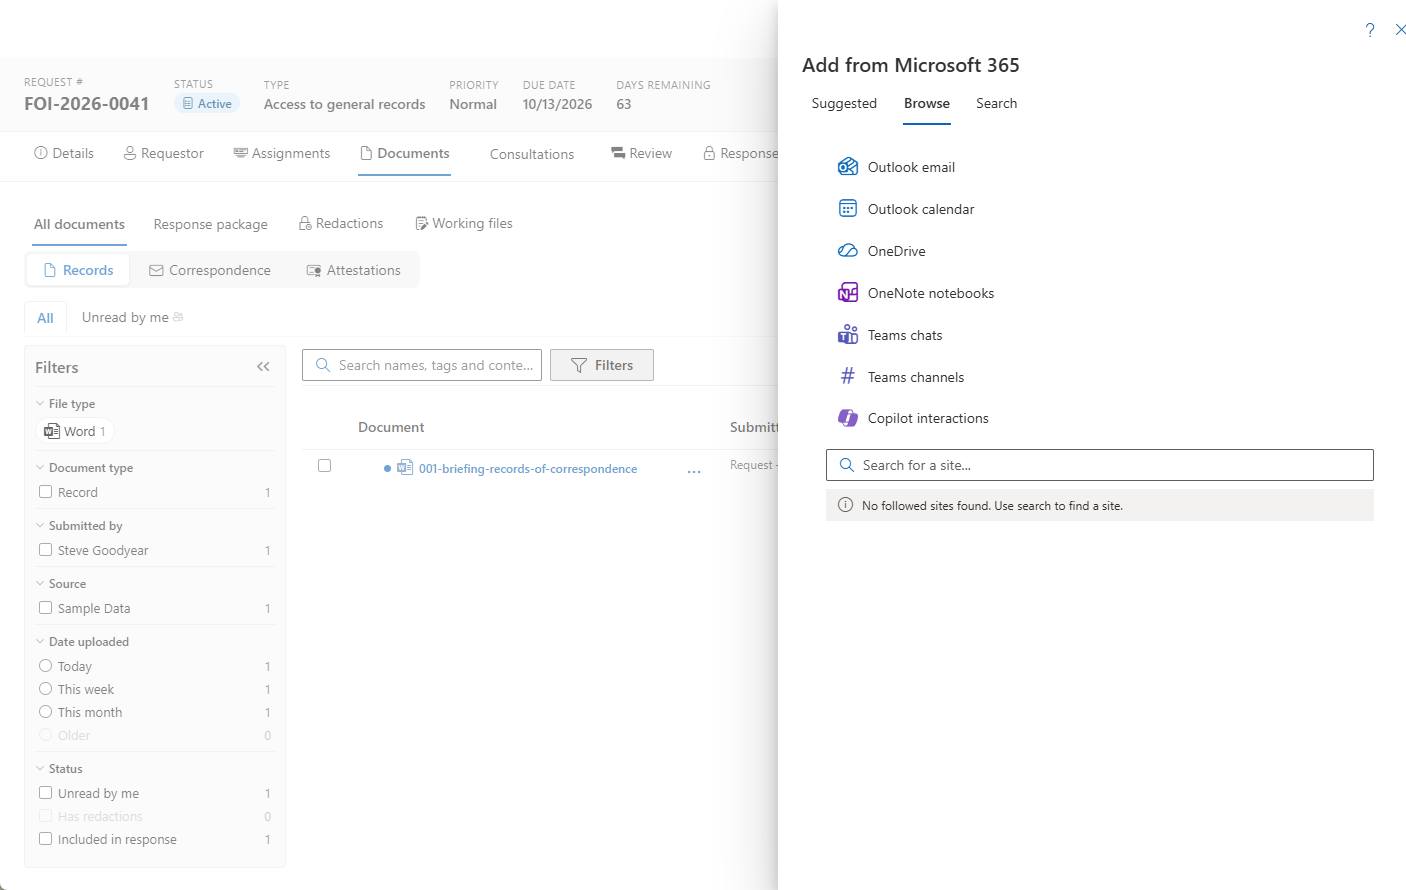1406x890 pixels.
Task: Open the Requestor tab
Action: coord(163,153)
